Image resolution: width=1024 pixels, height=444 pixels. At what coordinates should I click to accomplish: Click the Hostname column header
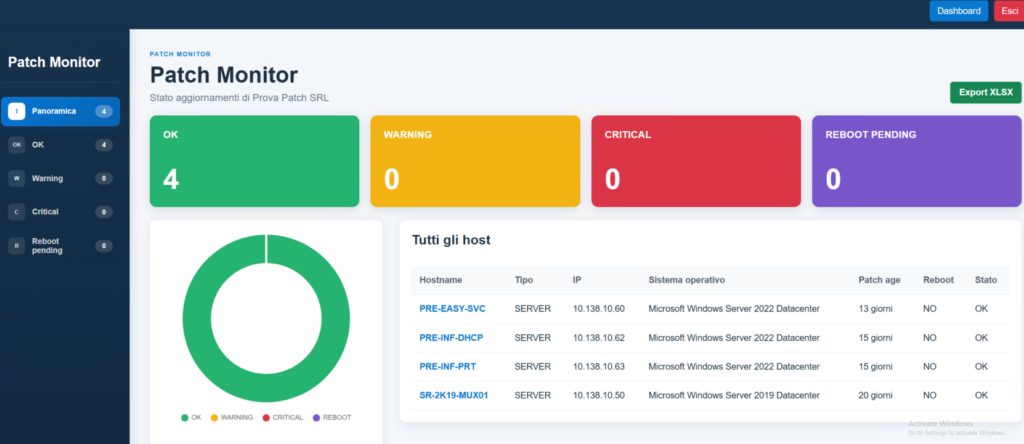[x=441, y=280]
